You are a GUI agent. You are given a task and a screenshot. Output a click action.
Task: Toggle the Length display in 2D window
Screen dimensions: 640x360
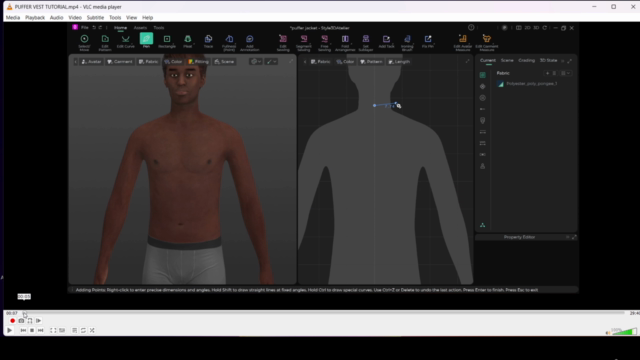click(399, 62)
